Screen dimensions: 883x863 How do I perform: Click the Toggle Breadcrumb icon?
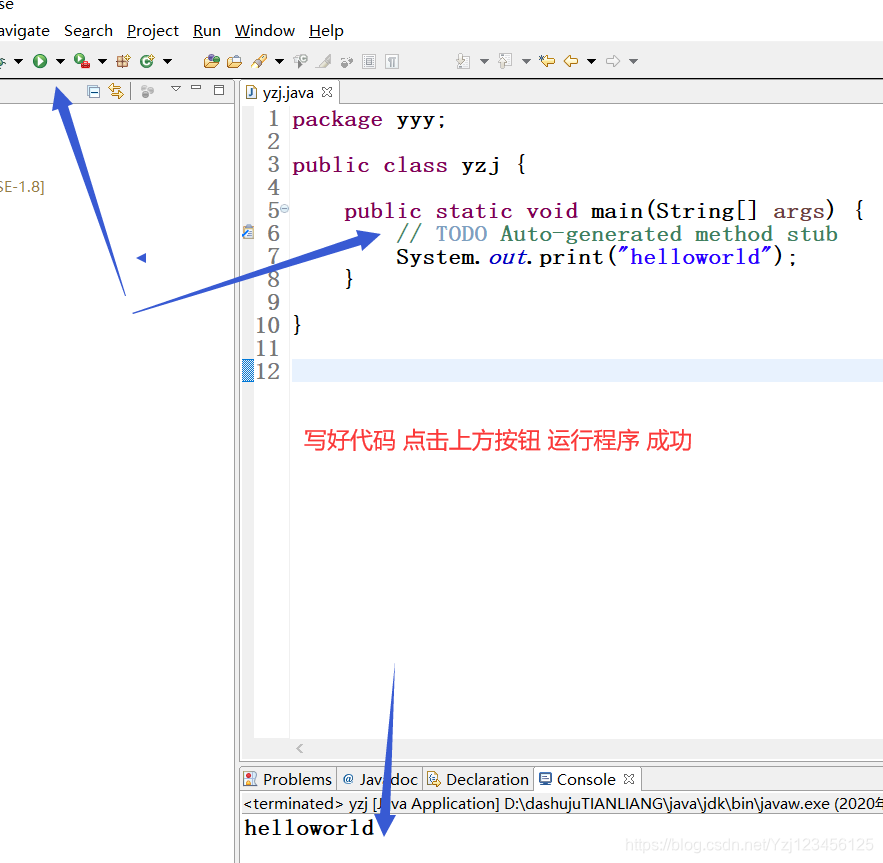(x=301, y=61)
